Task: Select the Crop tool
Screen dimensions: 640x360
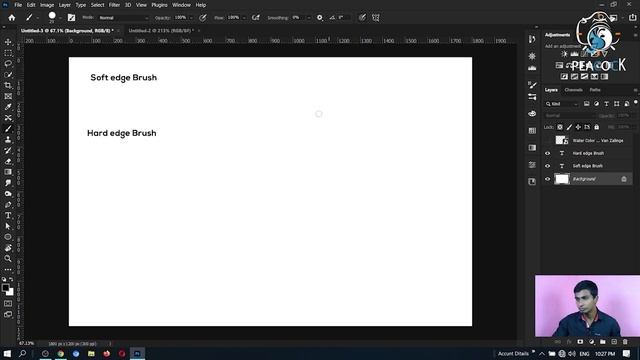Action: tap(8, 85)
